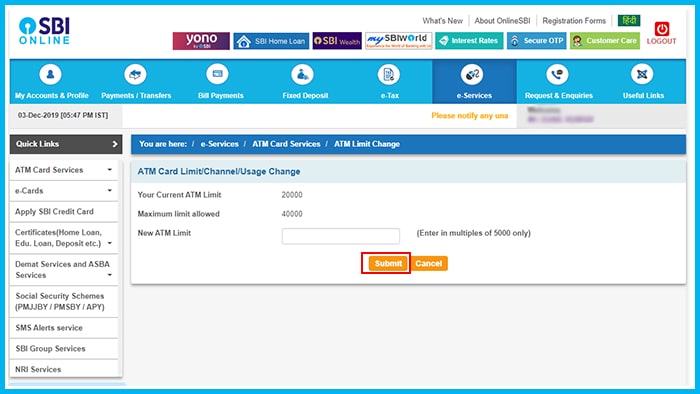Open the Payments / Transfers icon
The height and width of the screenshot is (394, 700).
click(x=135, y=74)
